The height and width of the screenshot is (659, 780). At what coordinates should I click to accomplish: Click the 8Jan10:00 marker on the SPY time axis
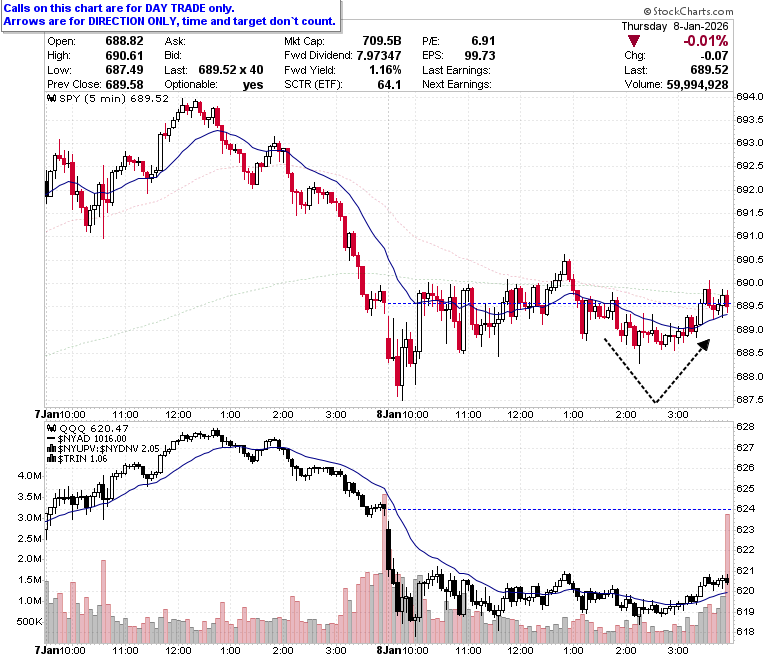tap(402, 415)
